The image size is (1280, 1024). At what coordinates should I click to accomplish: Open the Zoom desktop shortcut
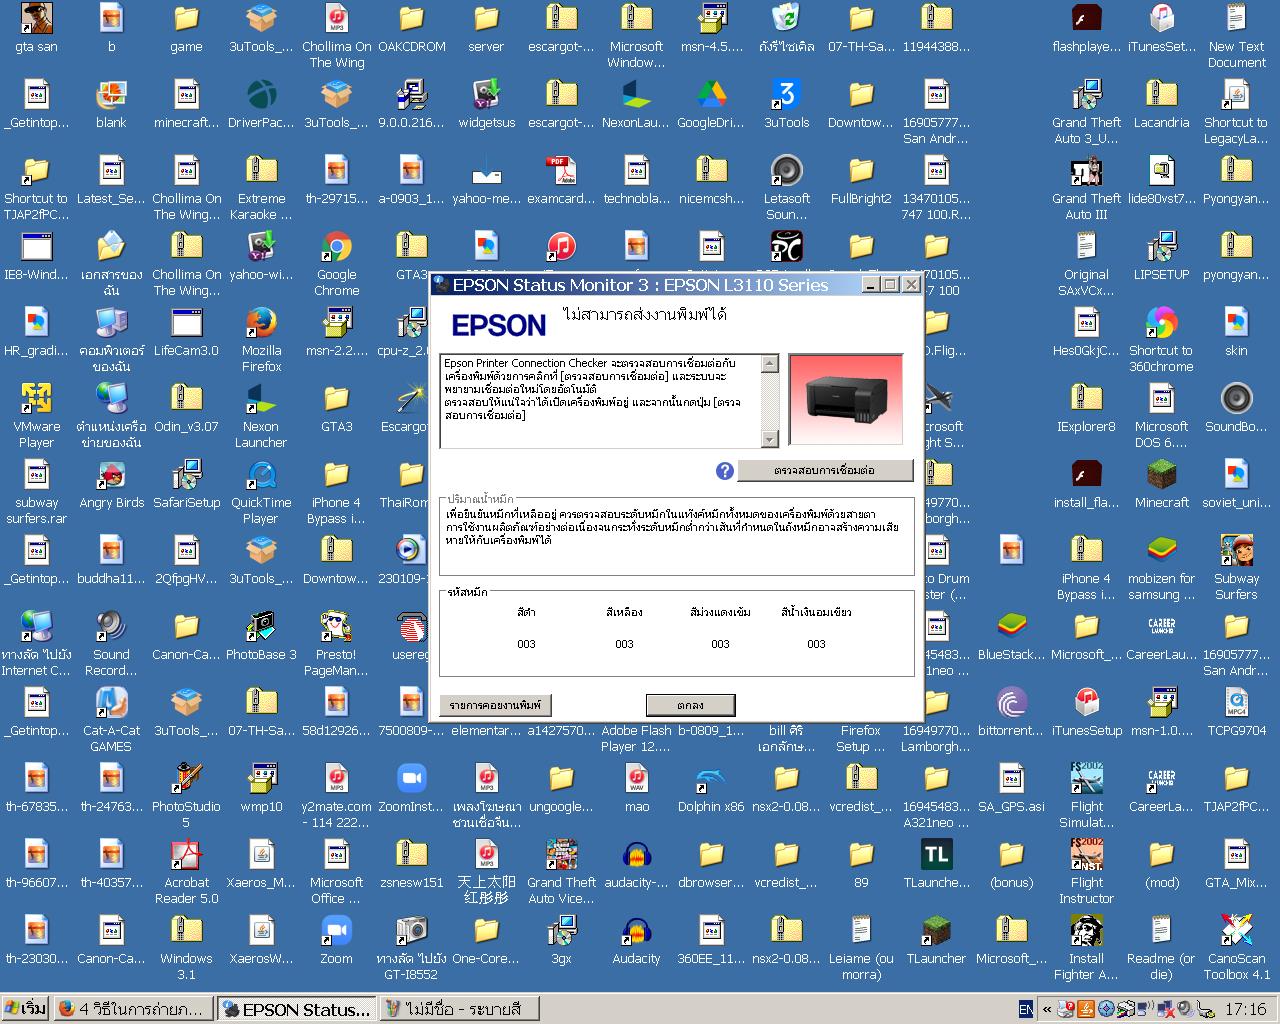(336, 940)
